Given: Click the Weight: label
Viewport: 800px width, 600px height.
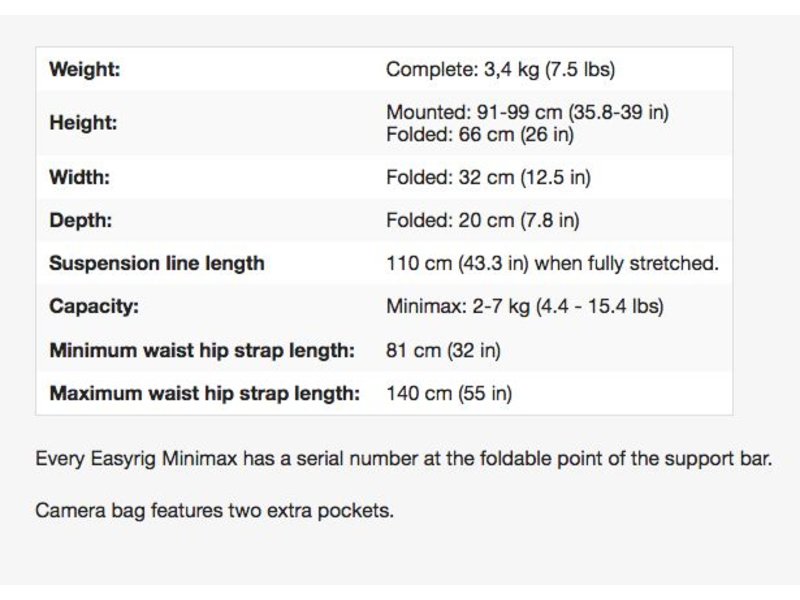Looking at the screenshot, I should pyautogui.click(x=85, y=69).
